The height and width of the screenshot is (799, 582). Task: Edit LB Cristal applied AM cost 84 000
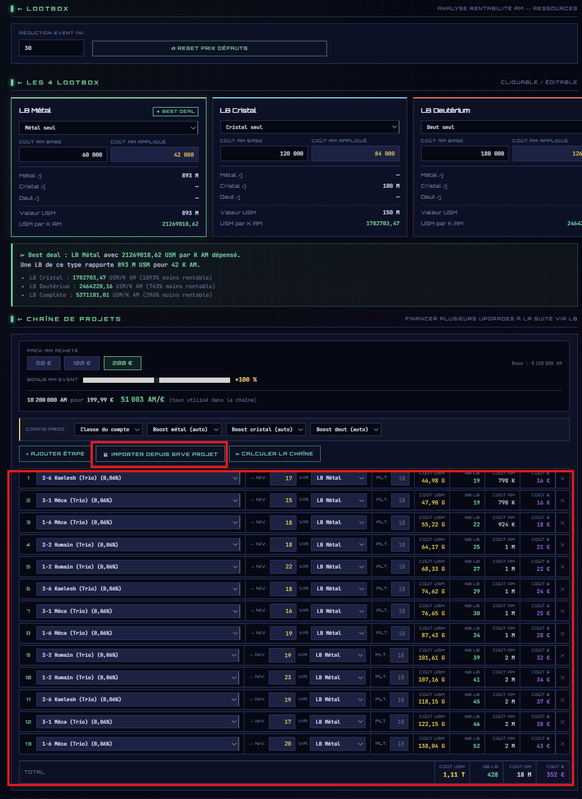(356, 153)
